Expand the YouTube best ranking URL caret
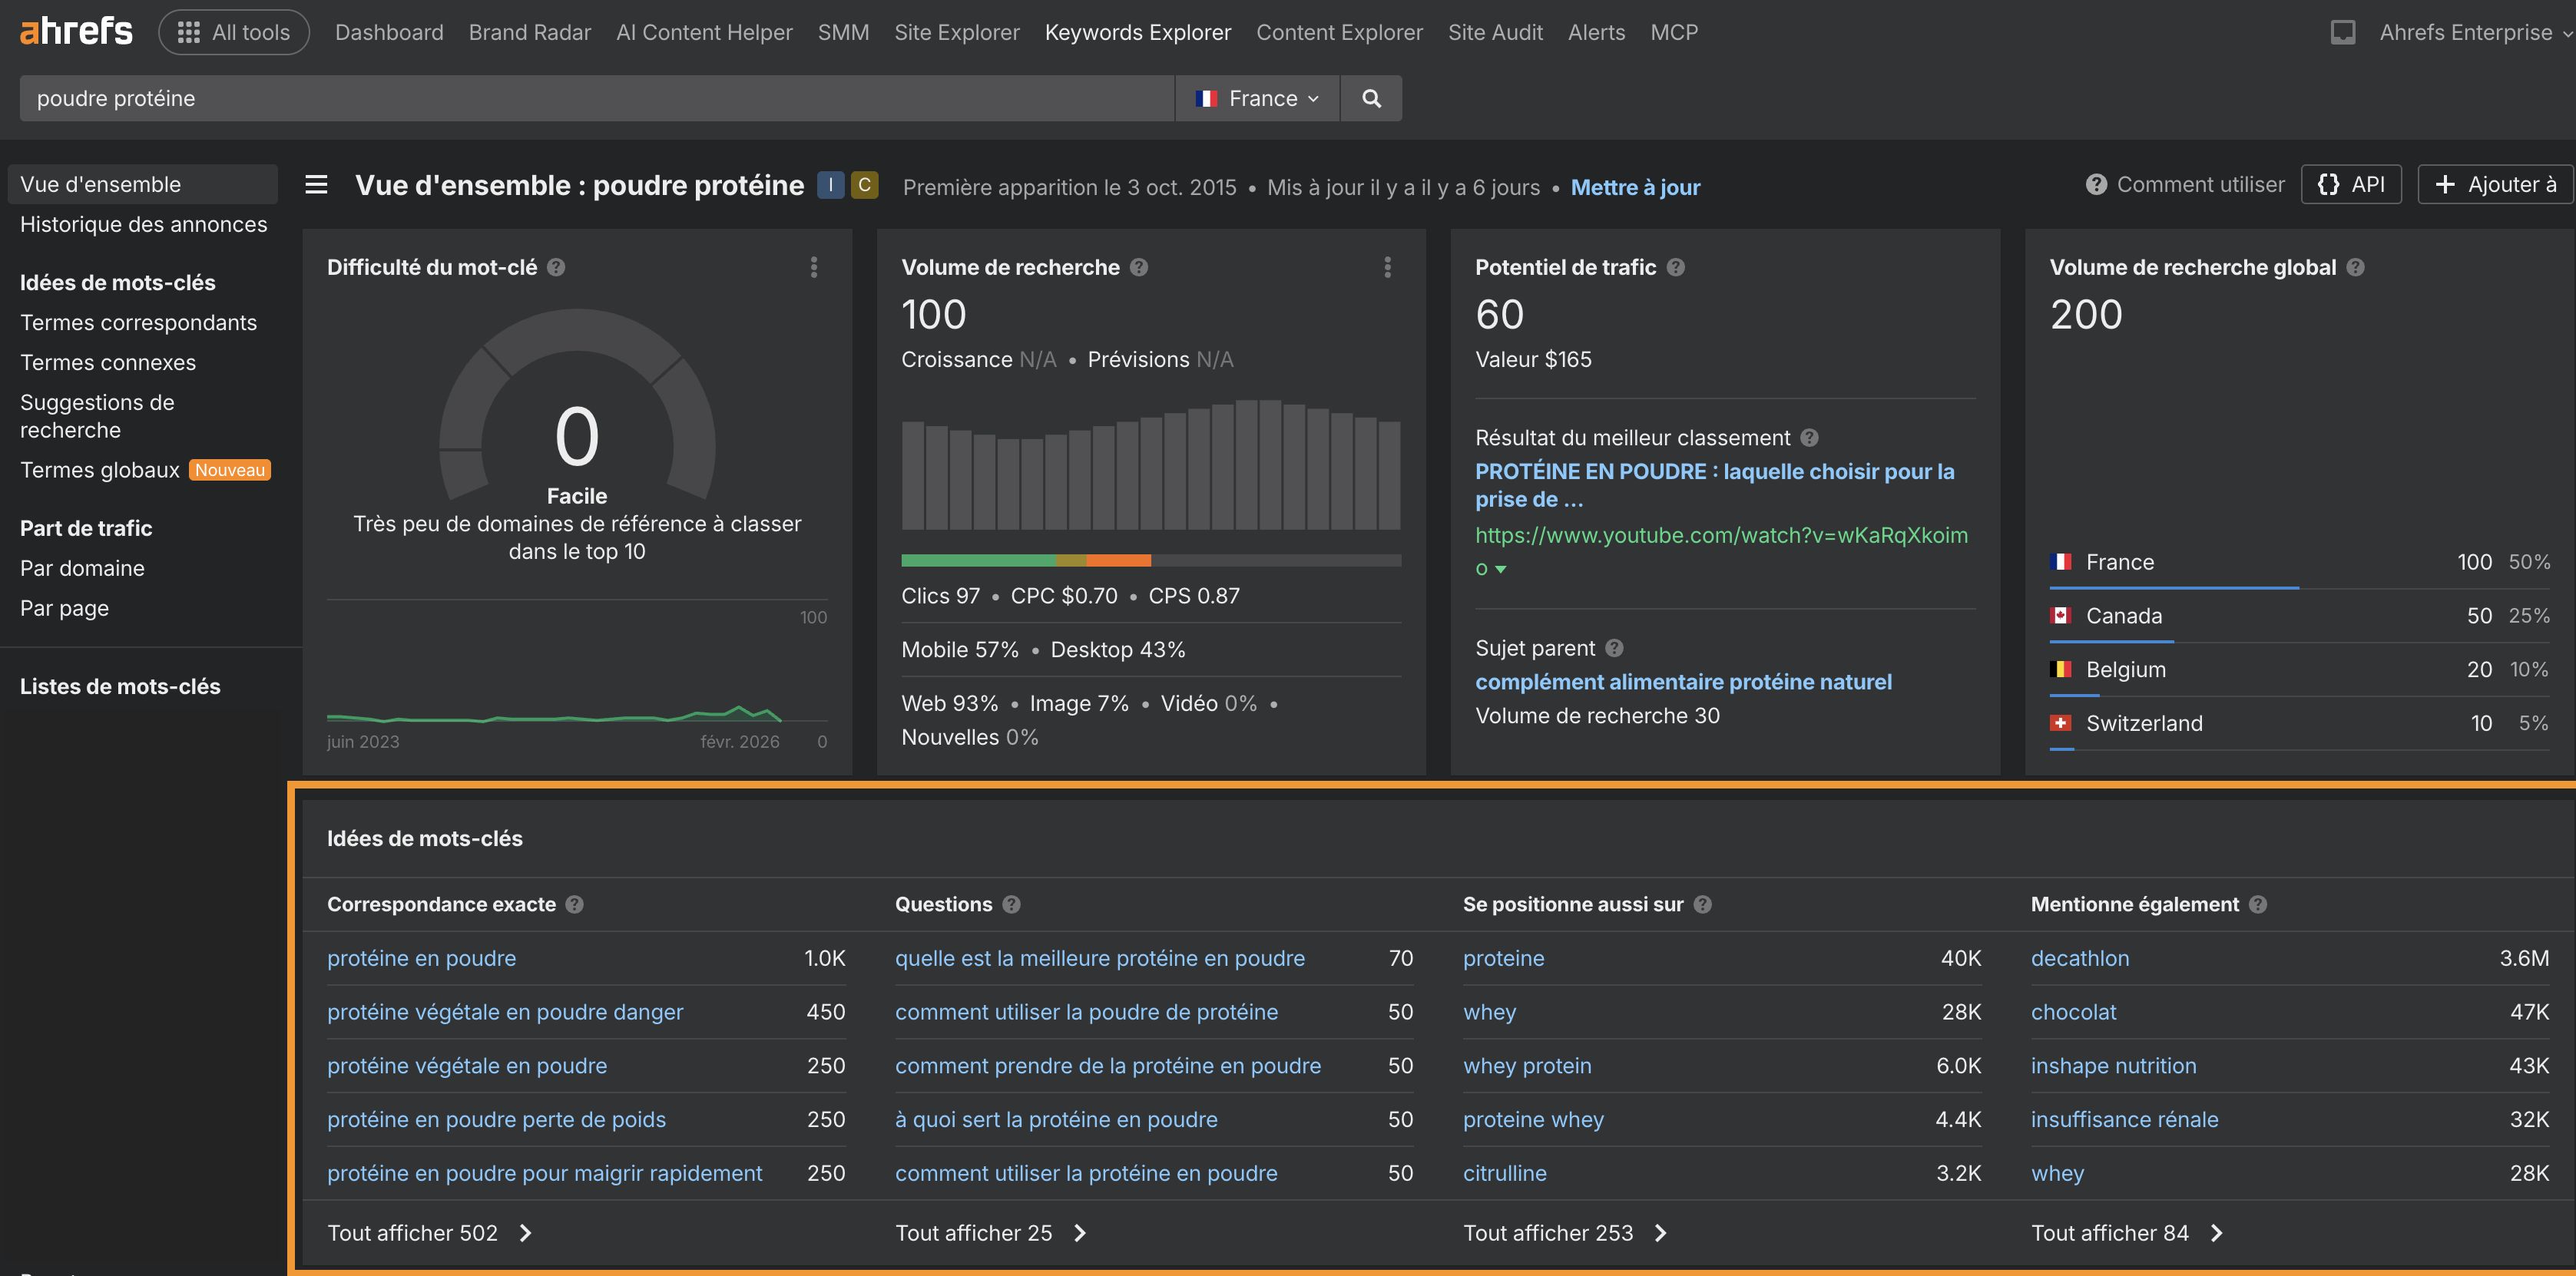2576x1276 pixels. coord(1501,569)
